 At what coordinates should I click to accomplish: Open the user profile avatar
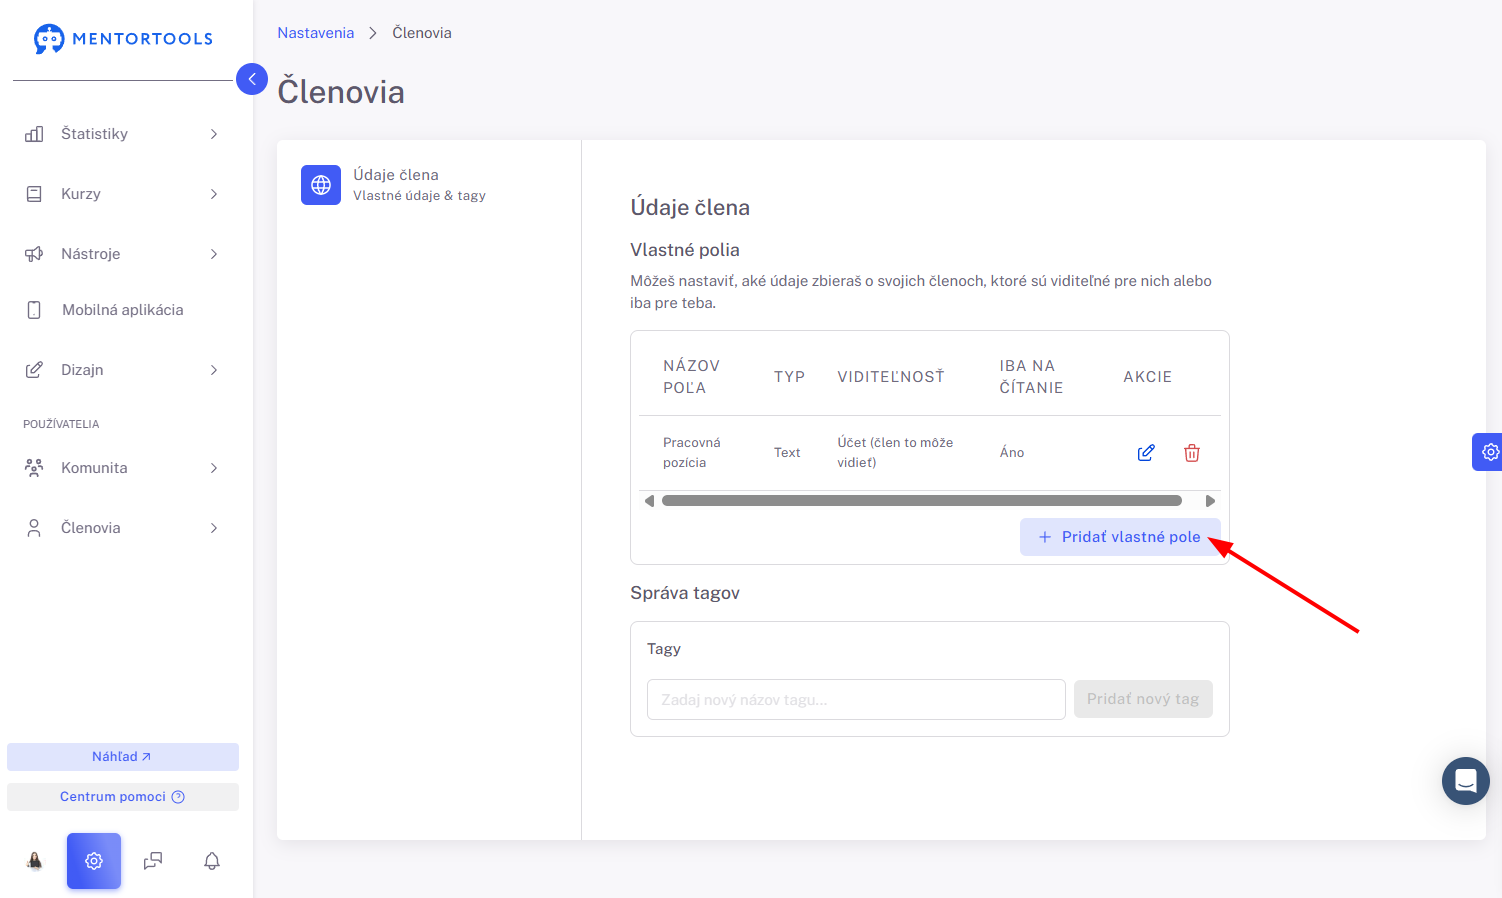tap(35, 861)
